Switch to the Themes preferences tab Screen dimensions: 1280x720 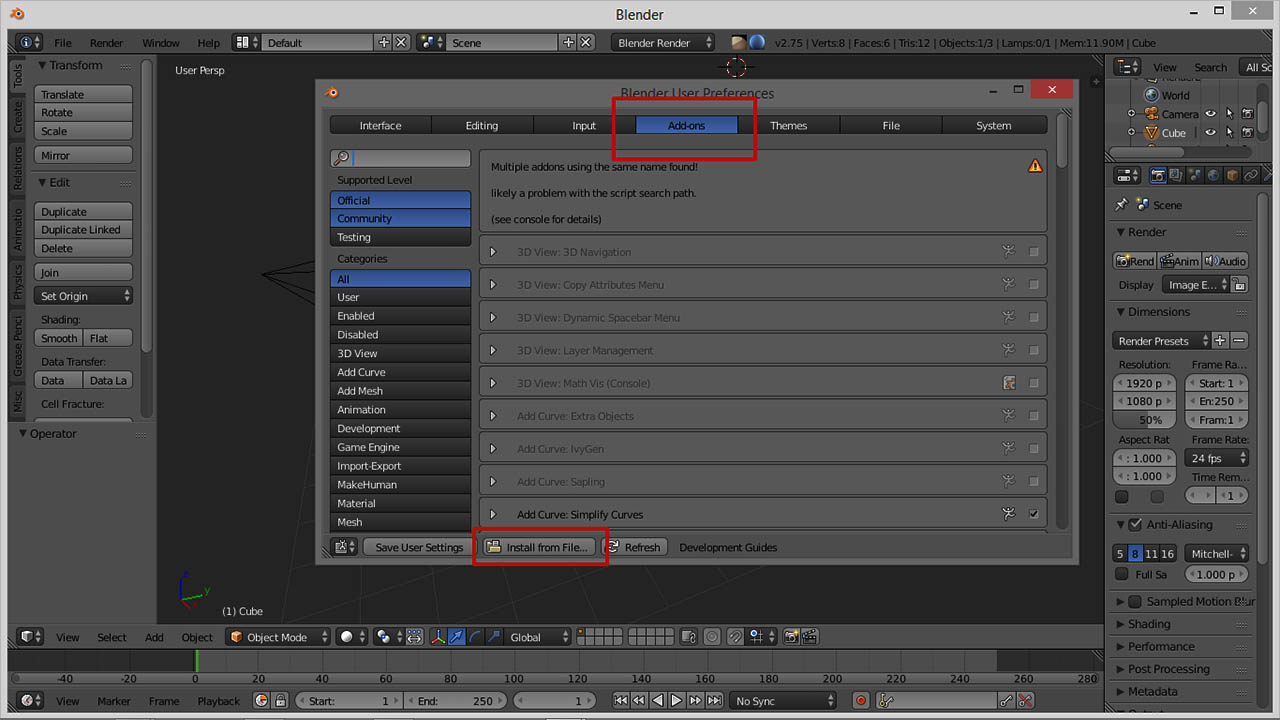(x=789, y=126)
